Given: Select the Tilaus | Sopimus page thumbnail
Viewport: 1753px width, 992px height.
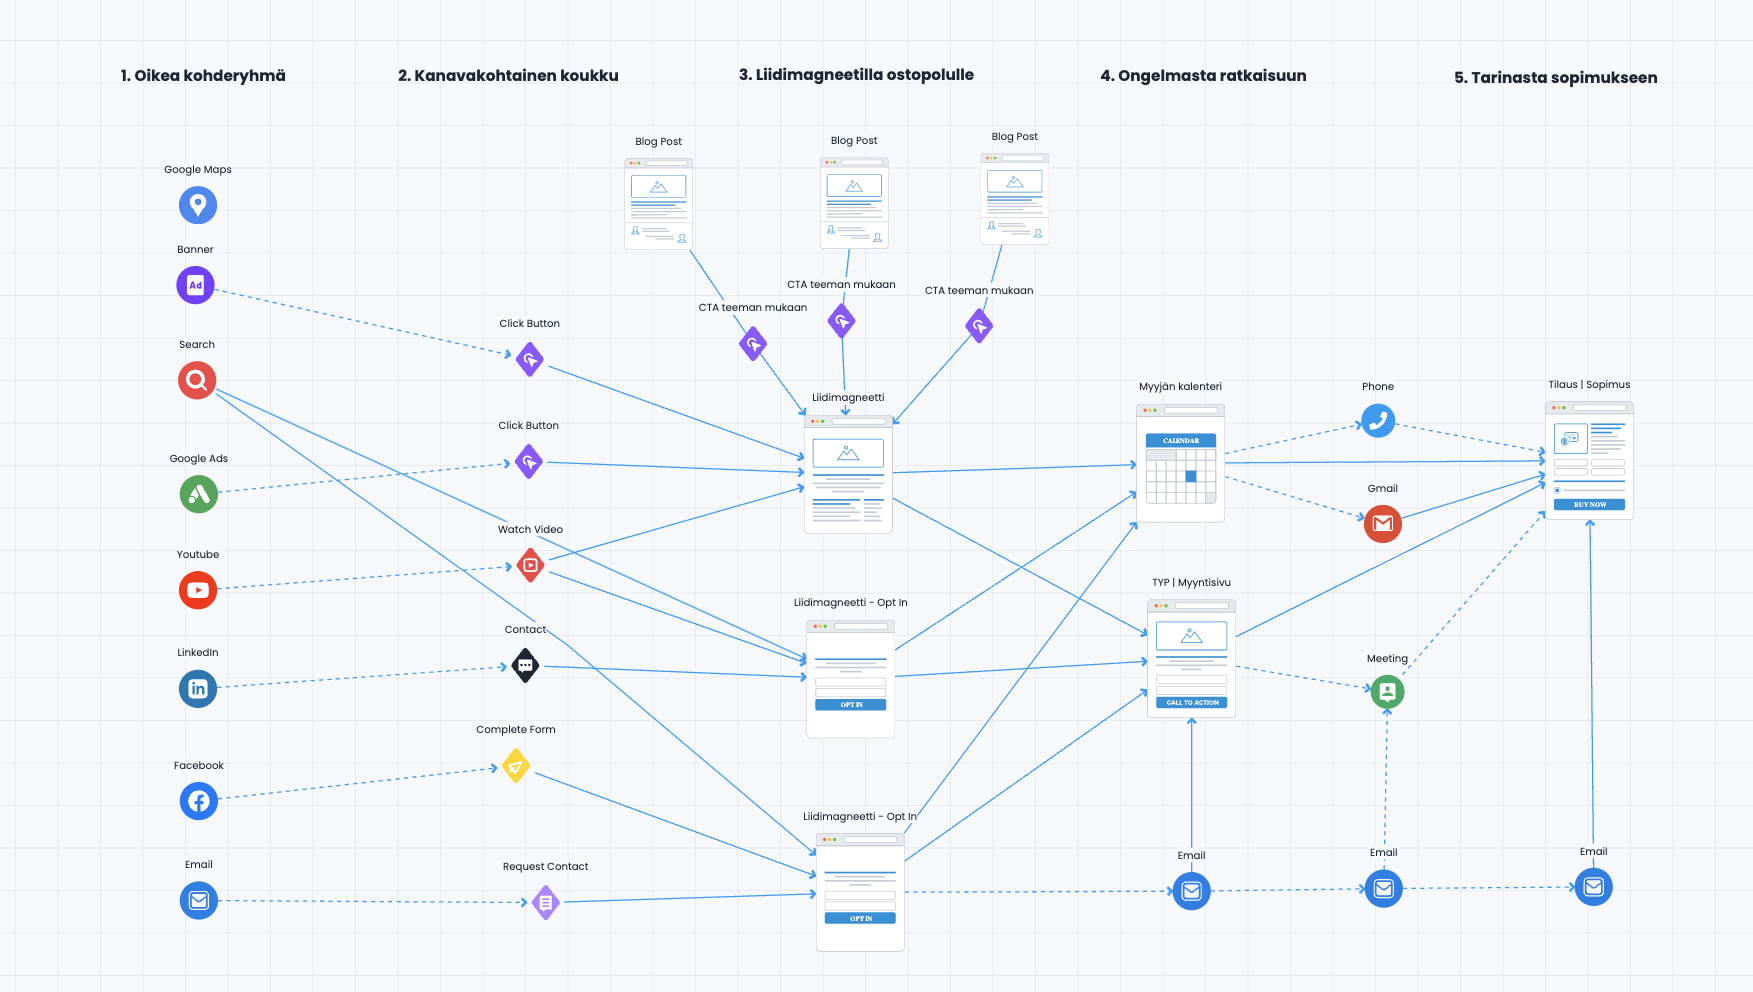Looking at the screenshot, I should [x=1589, y=460].
